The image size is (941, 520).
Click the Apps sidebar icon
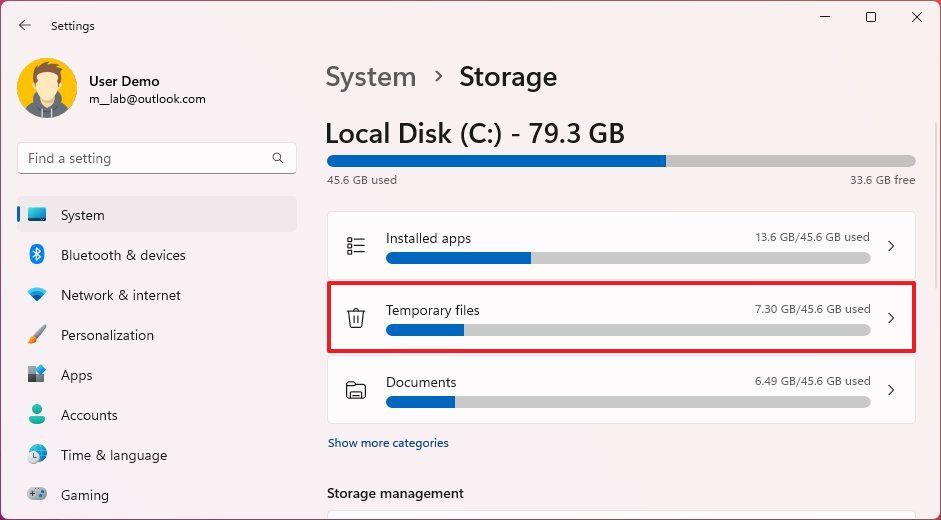[x=37, y=375]
